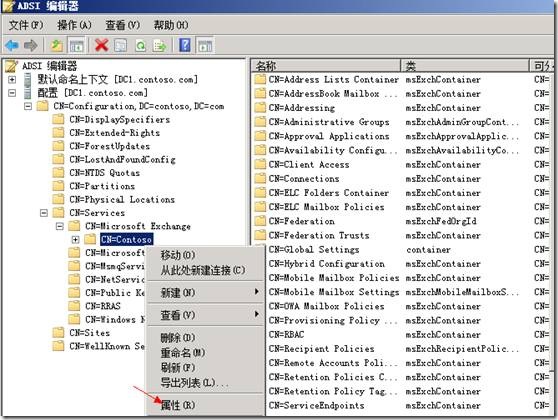This screenshot has height=420, width=558.
Task: Open the 新建(N) submenu arrow
Action: [257, 292]
